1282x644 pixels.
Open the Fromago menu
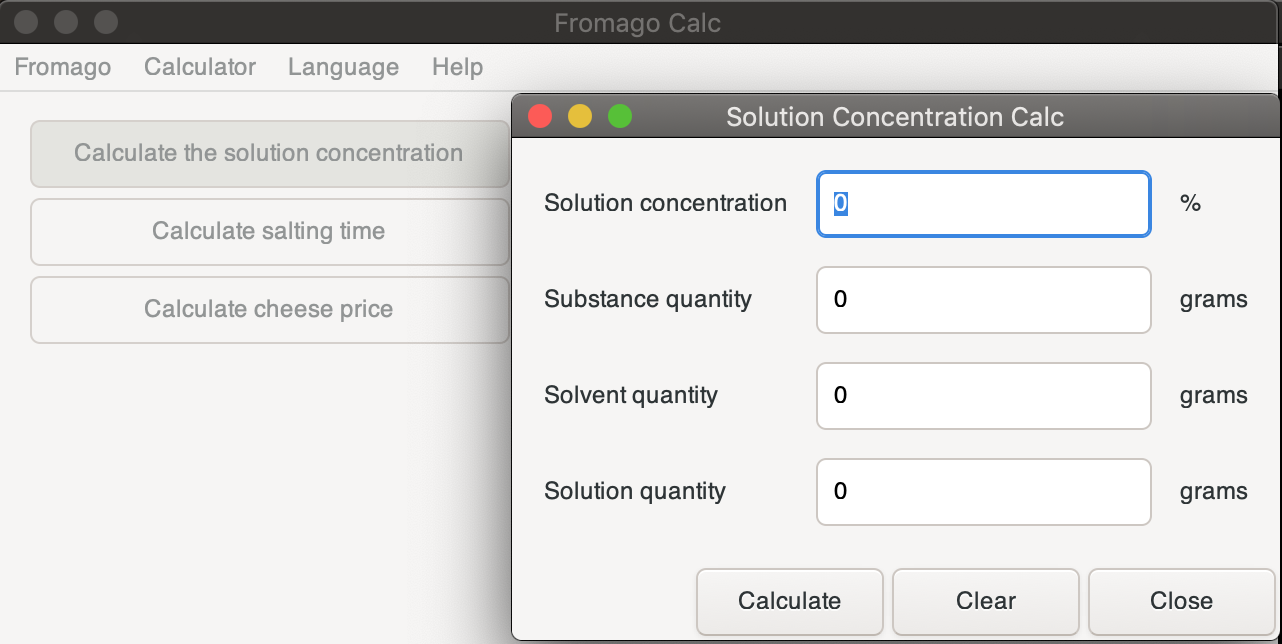[x=62, y=67]
